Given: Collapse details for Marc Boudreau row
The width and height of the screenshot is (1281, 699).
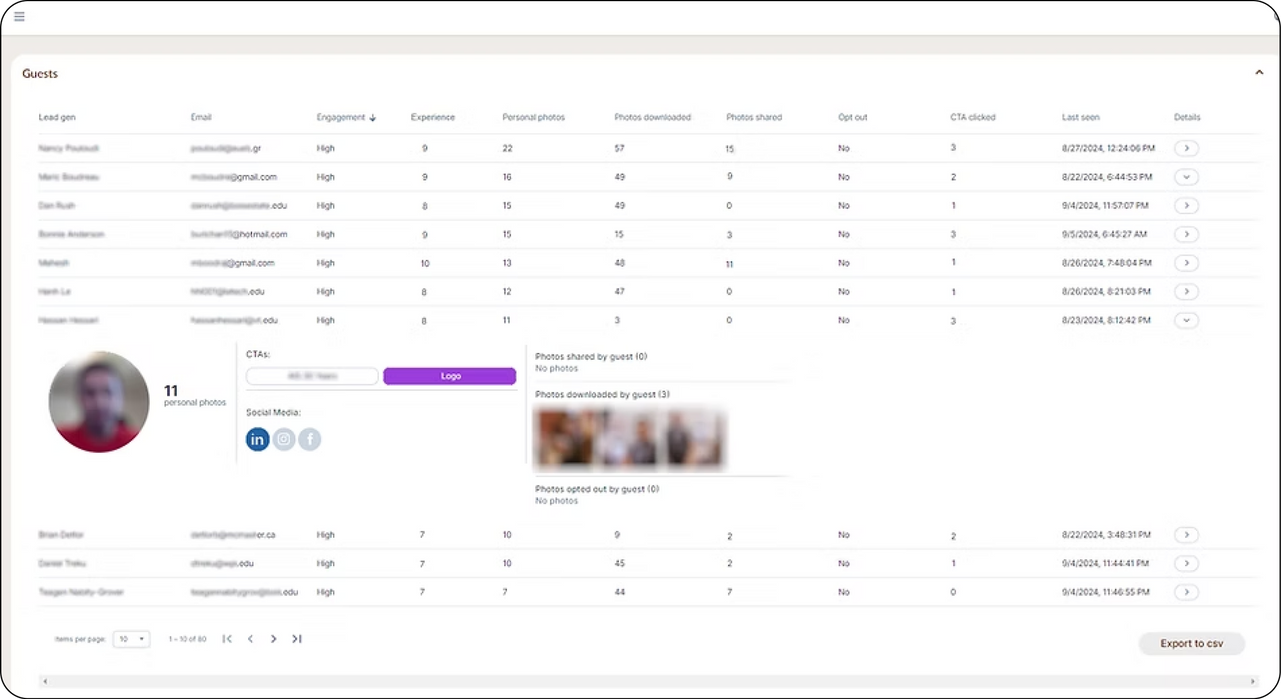Looking at the screenshot, I should (1186, 177).
